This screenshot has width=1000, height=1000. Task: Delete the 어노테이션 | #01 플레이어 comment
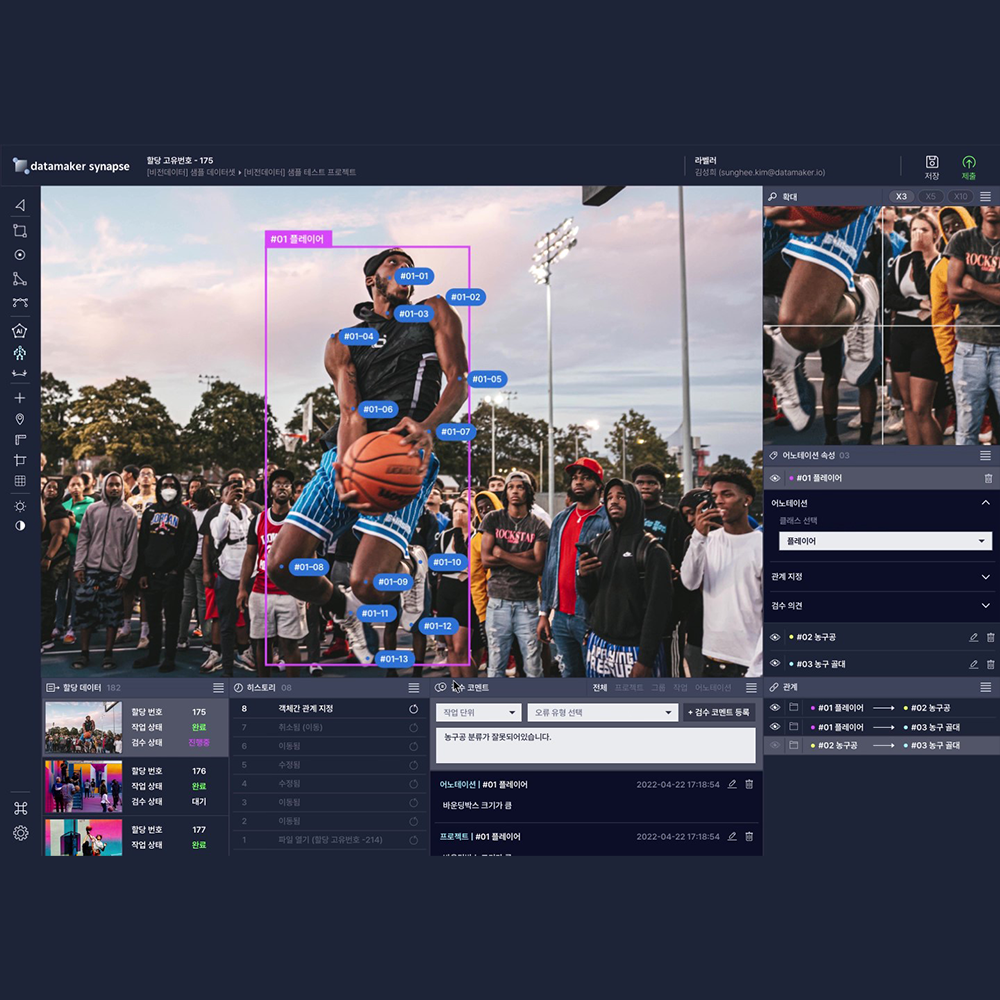[749, 784]
